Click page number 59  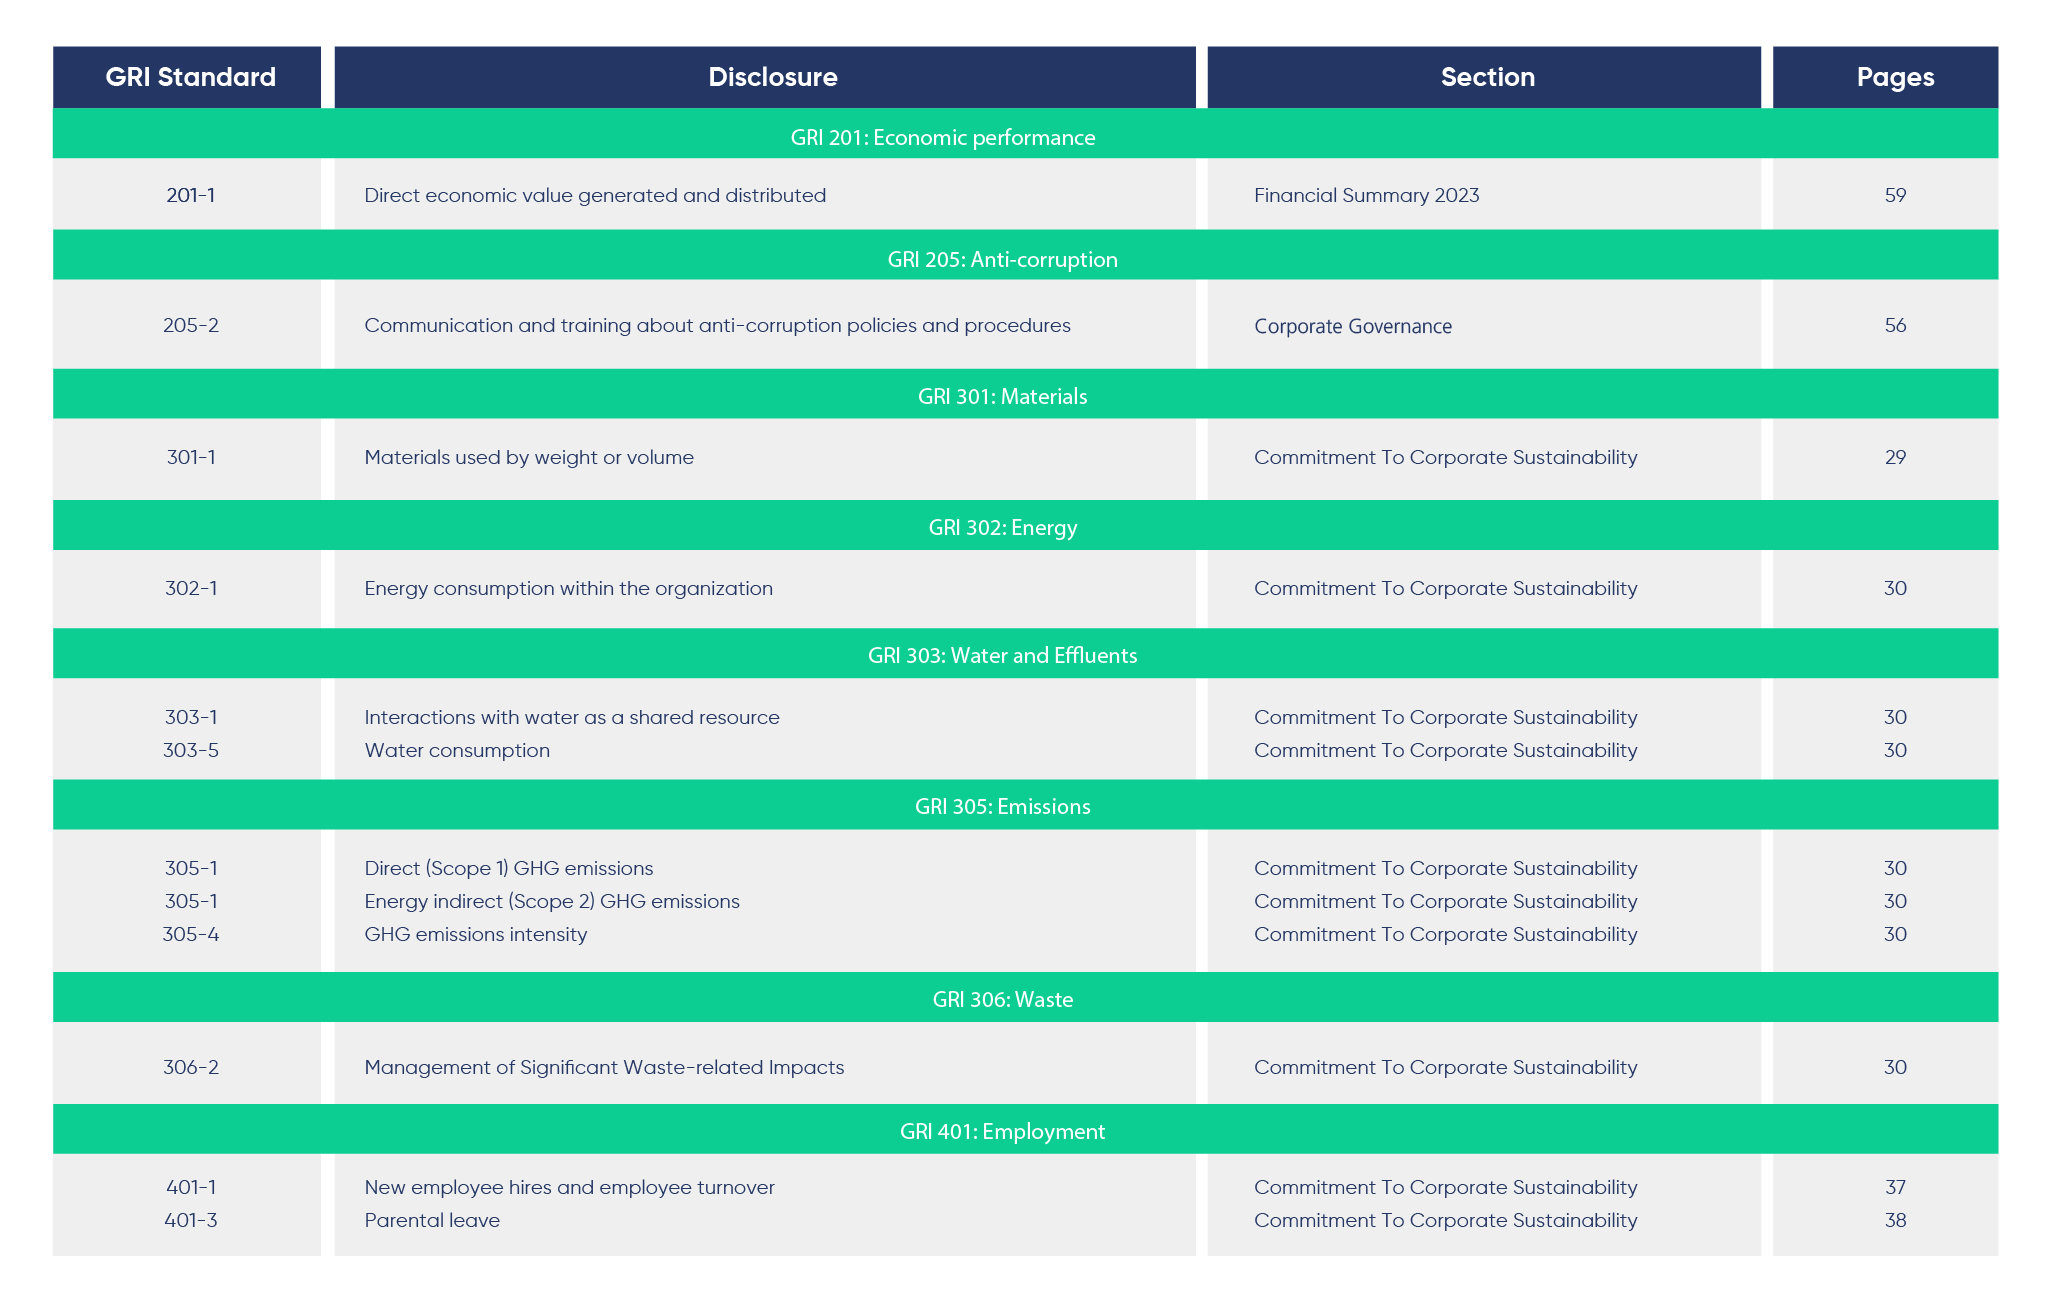(x=1895, y=195)
